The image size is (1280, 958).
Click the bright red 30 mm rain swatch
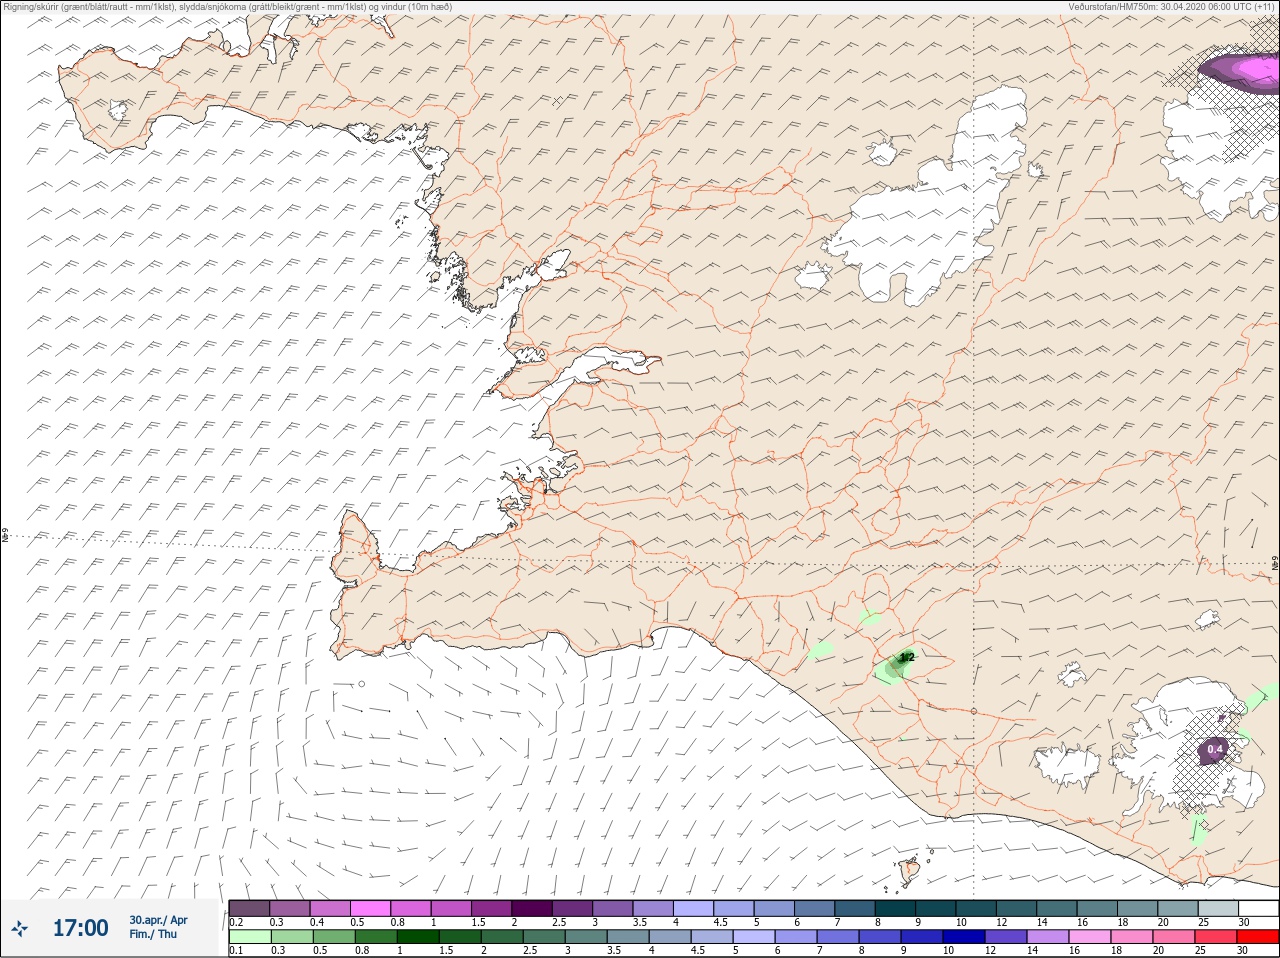pyautogui.click(x=1258, y=937)
